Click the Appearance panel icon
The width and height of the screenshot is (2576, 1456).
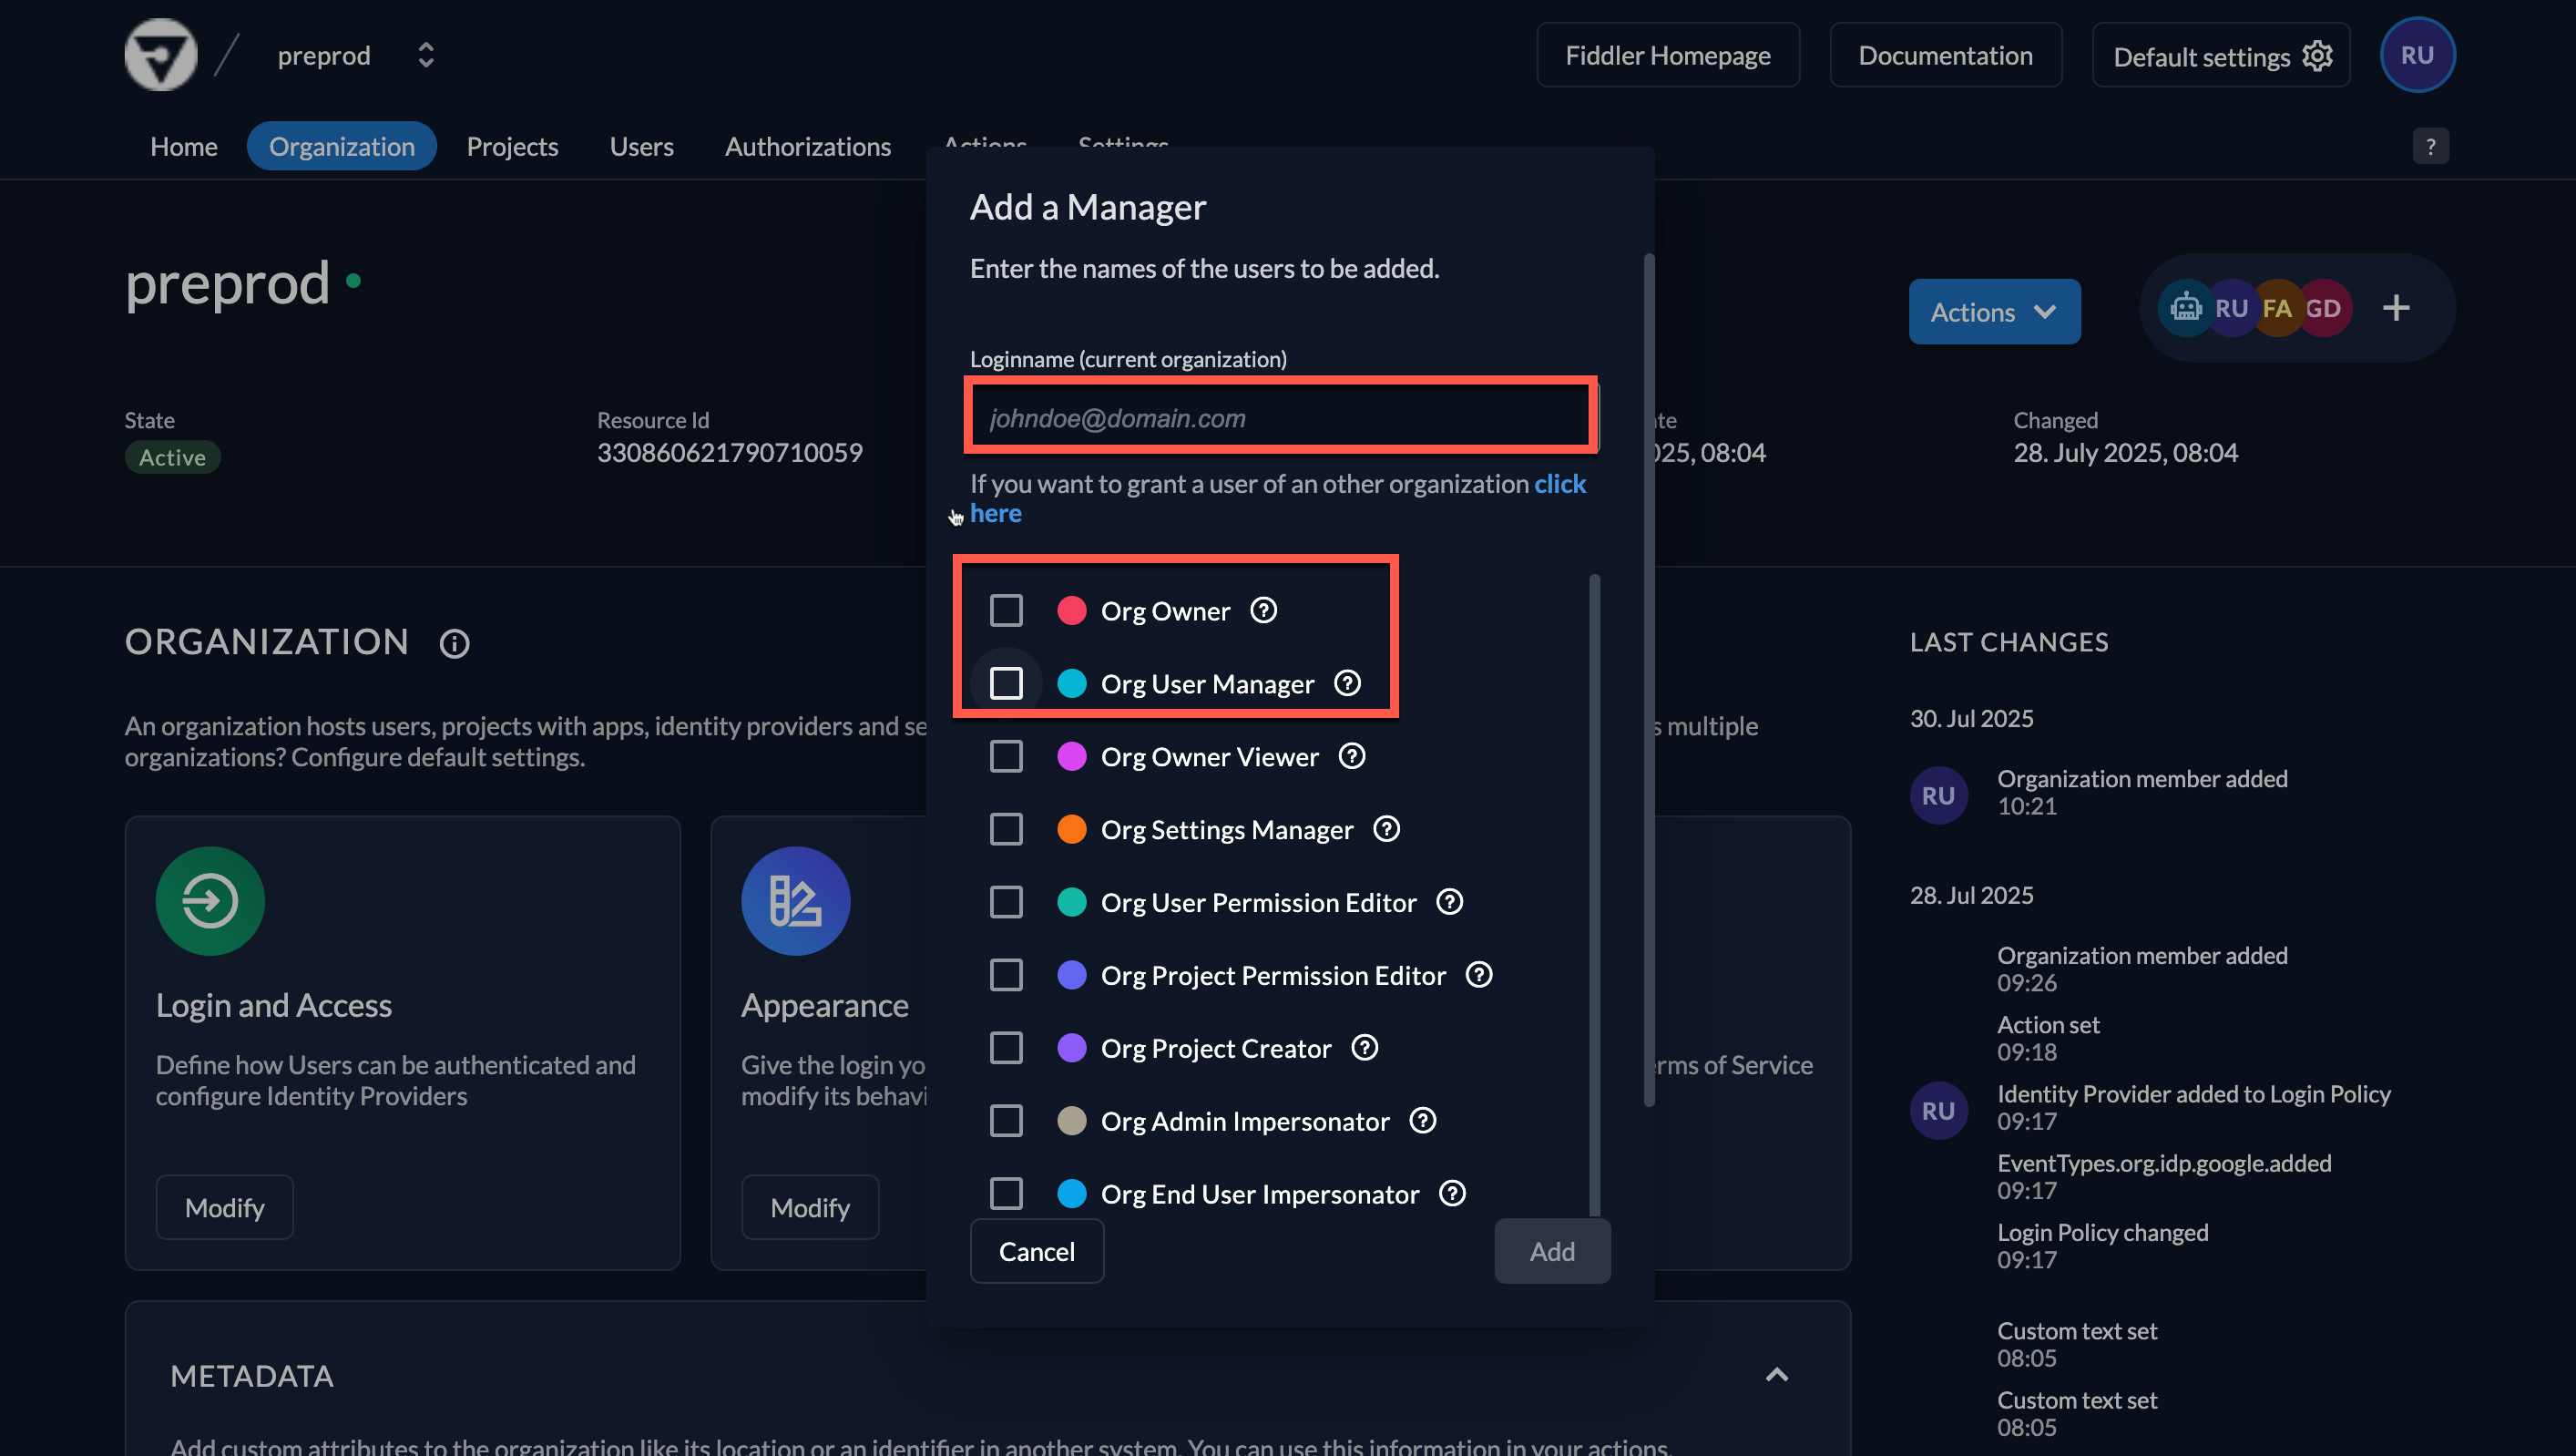[x=795, y=900]
